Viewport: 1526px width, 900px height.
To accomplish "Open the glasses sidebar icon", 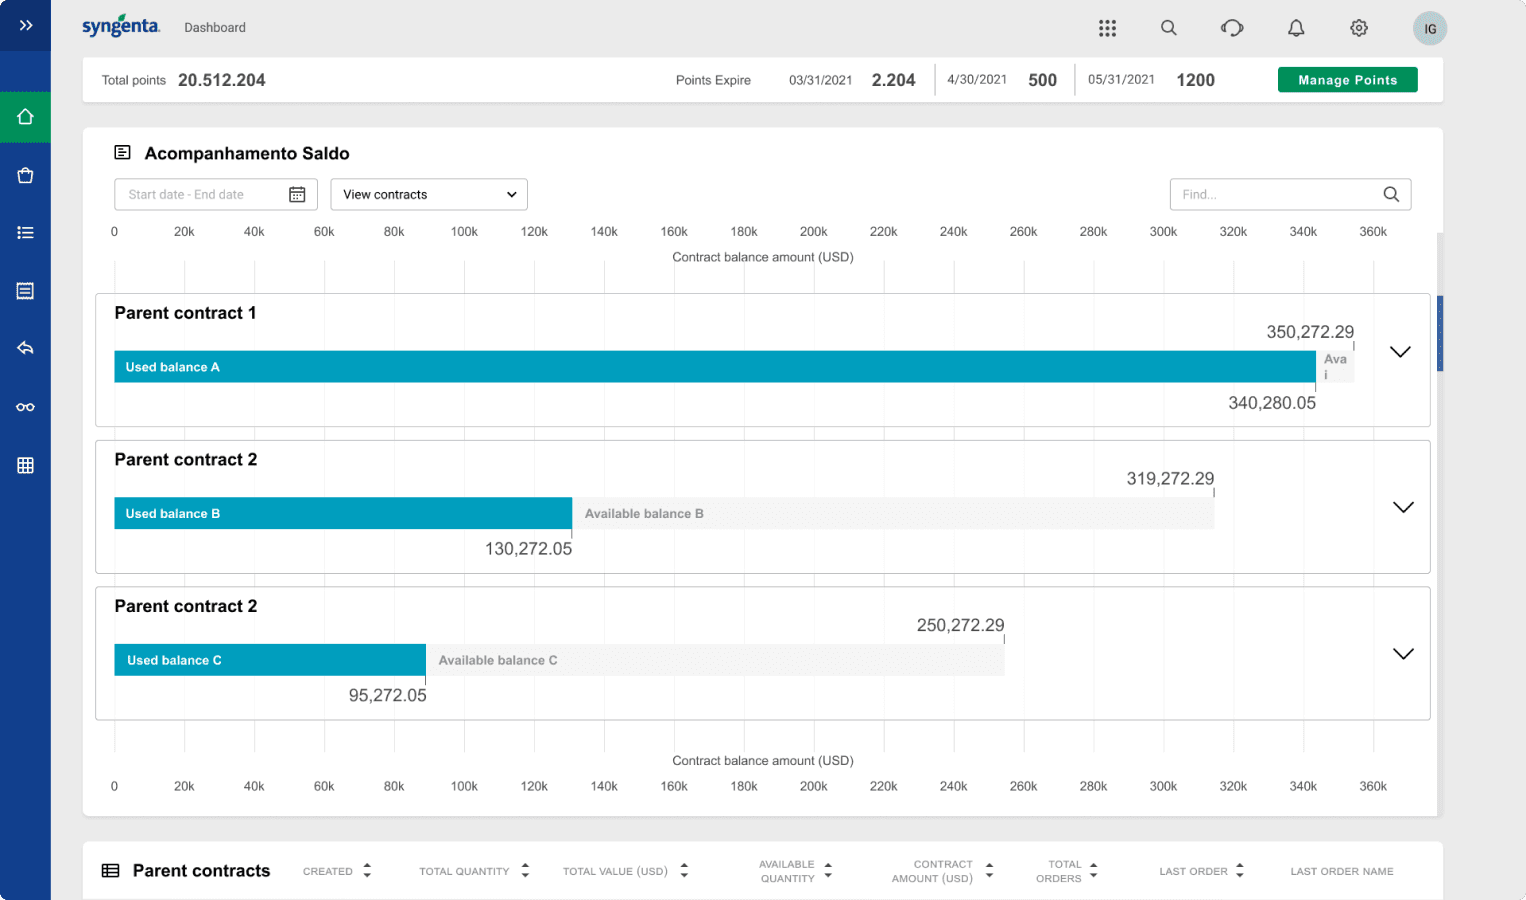I will pos(26,407).
